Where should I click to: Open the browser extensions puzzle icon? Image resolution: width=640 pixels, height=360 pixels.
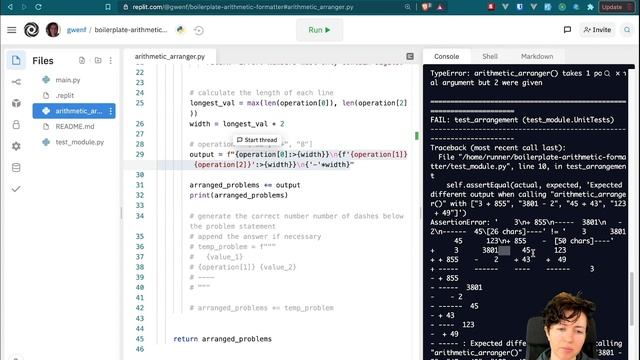pyautogui.click(x=590, y=7)
